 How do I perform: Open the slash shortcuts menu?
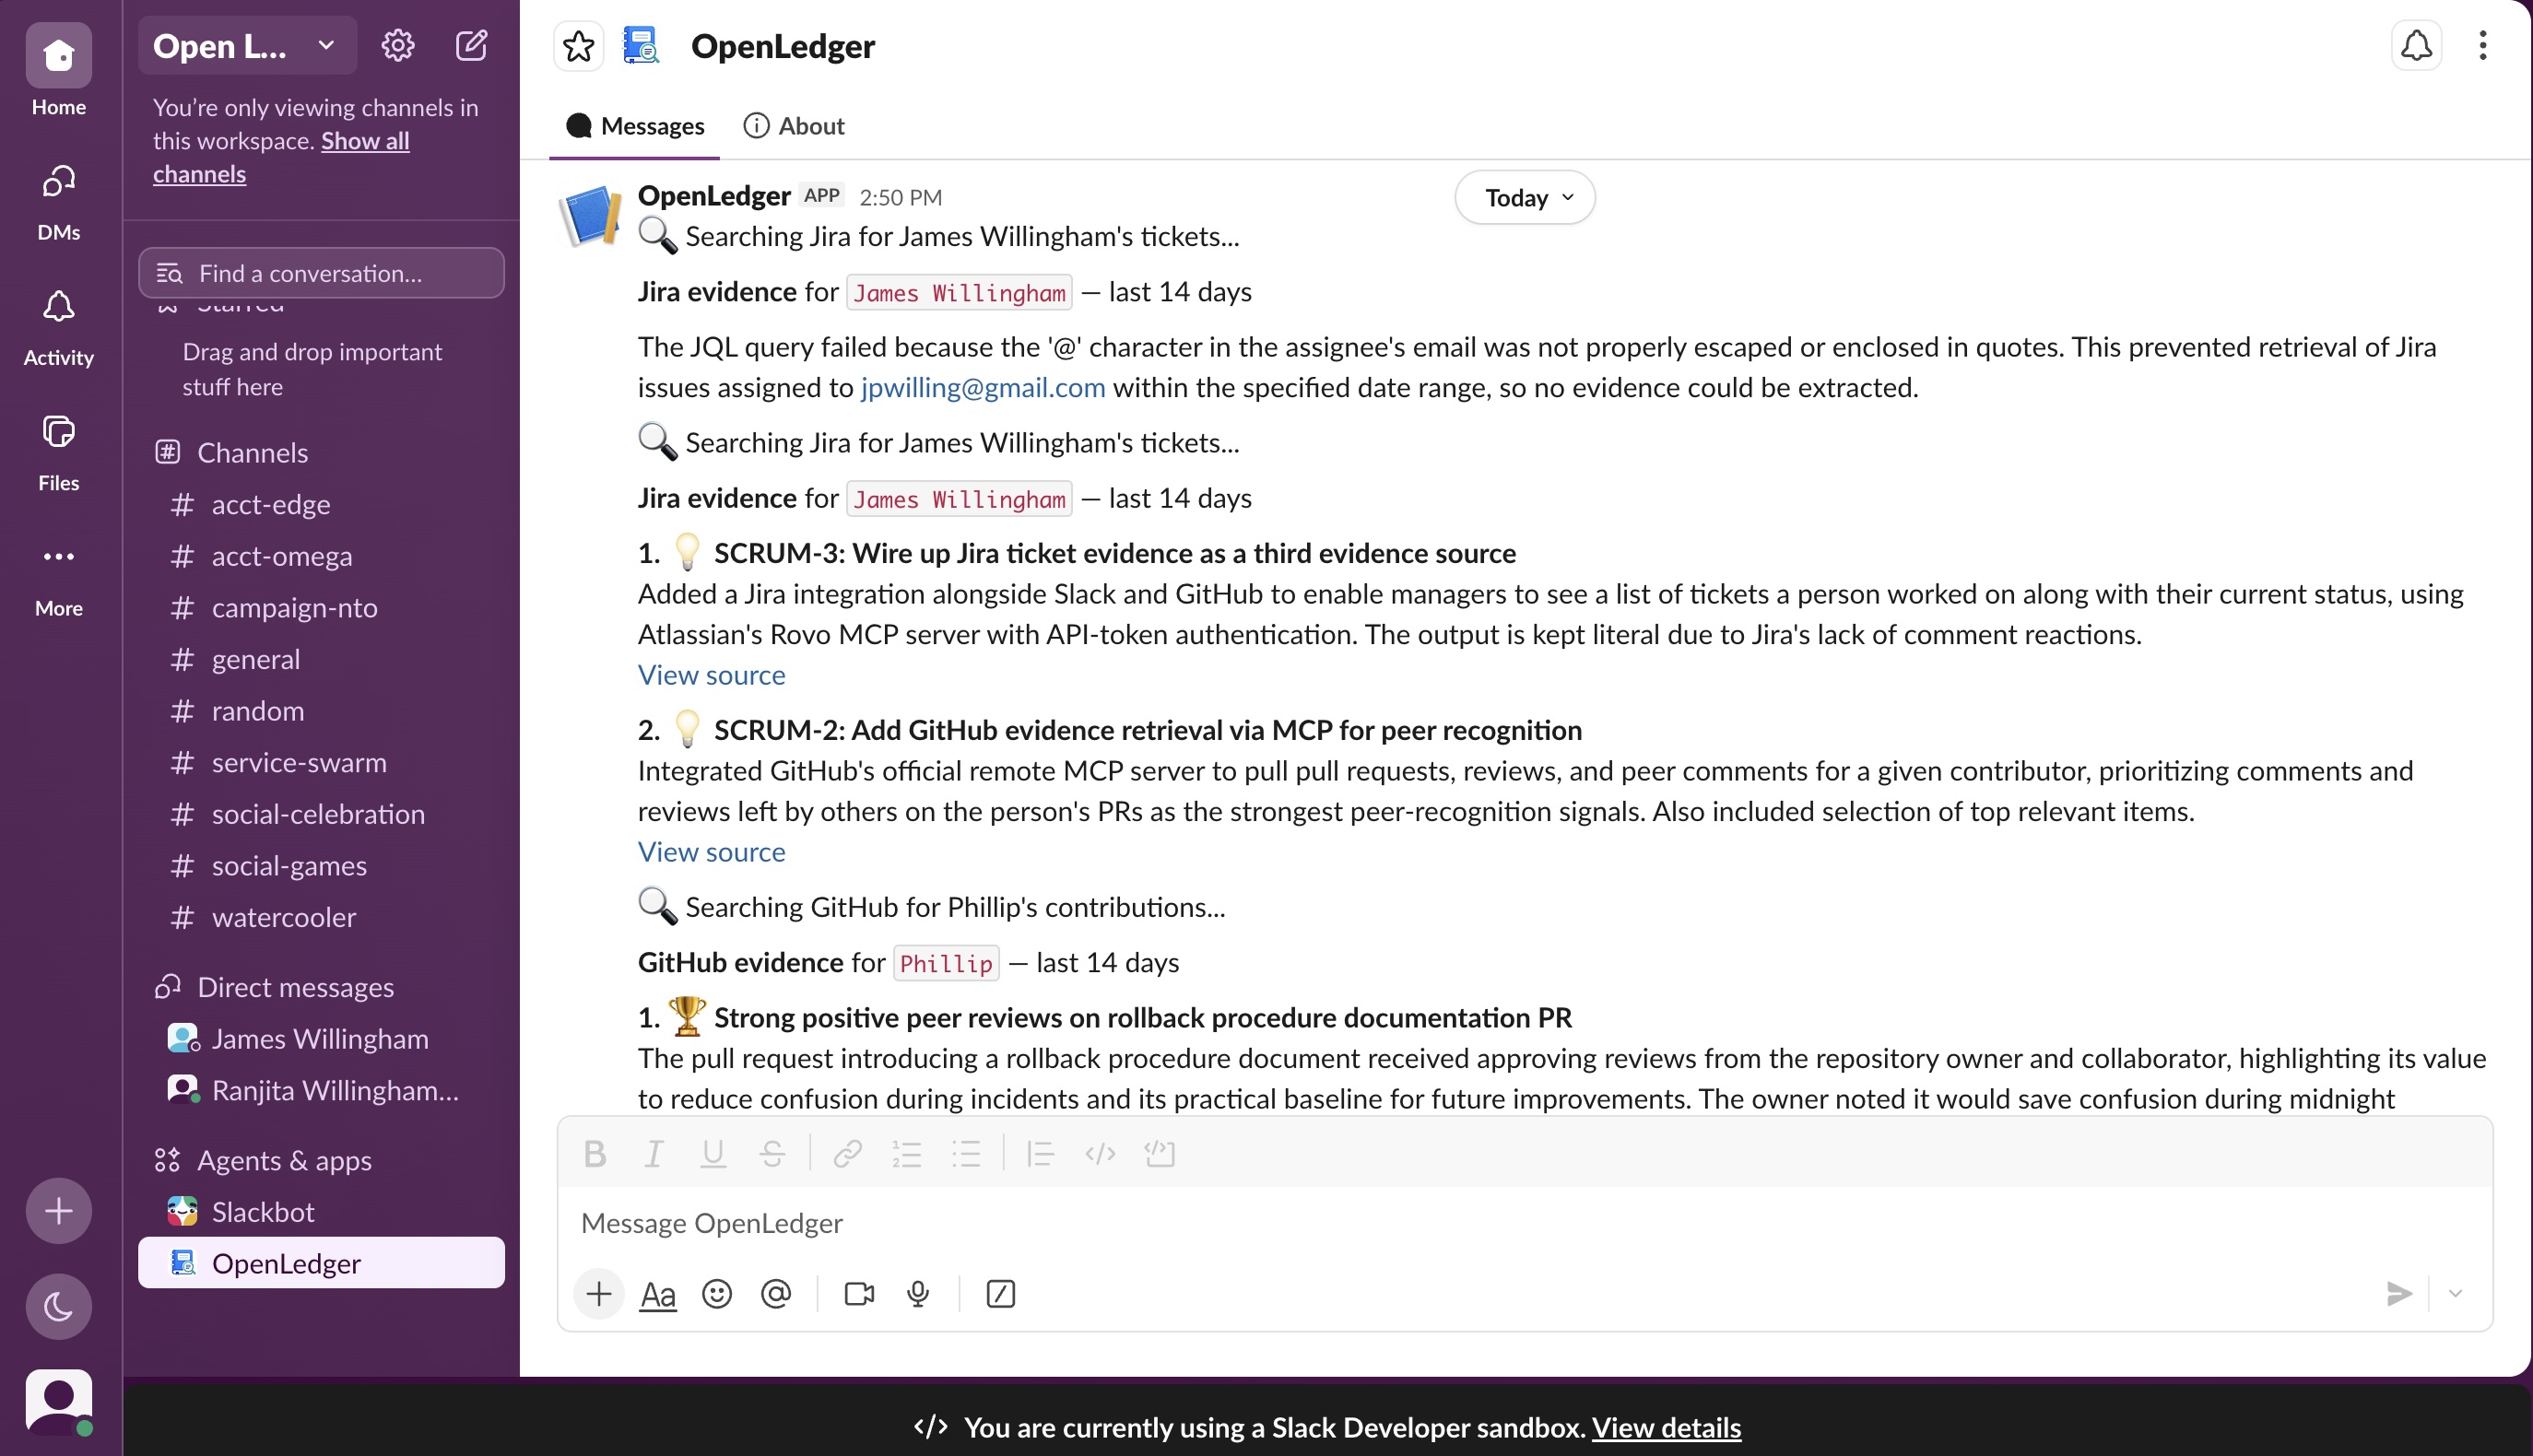[x=1001, y=1294]
